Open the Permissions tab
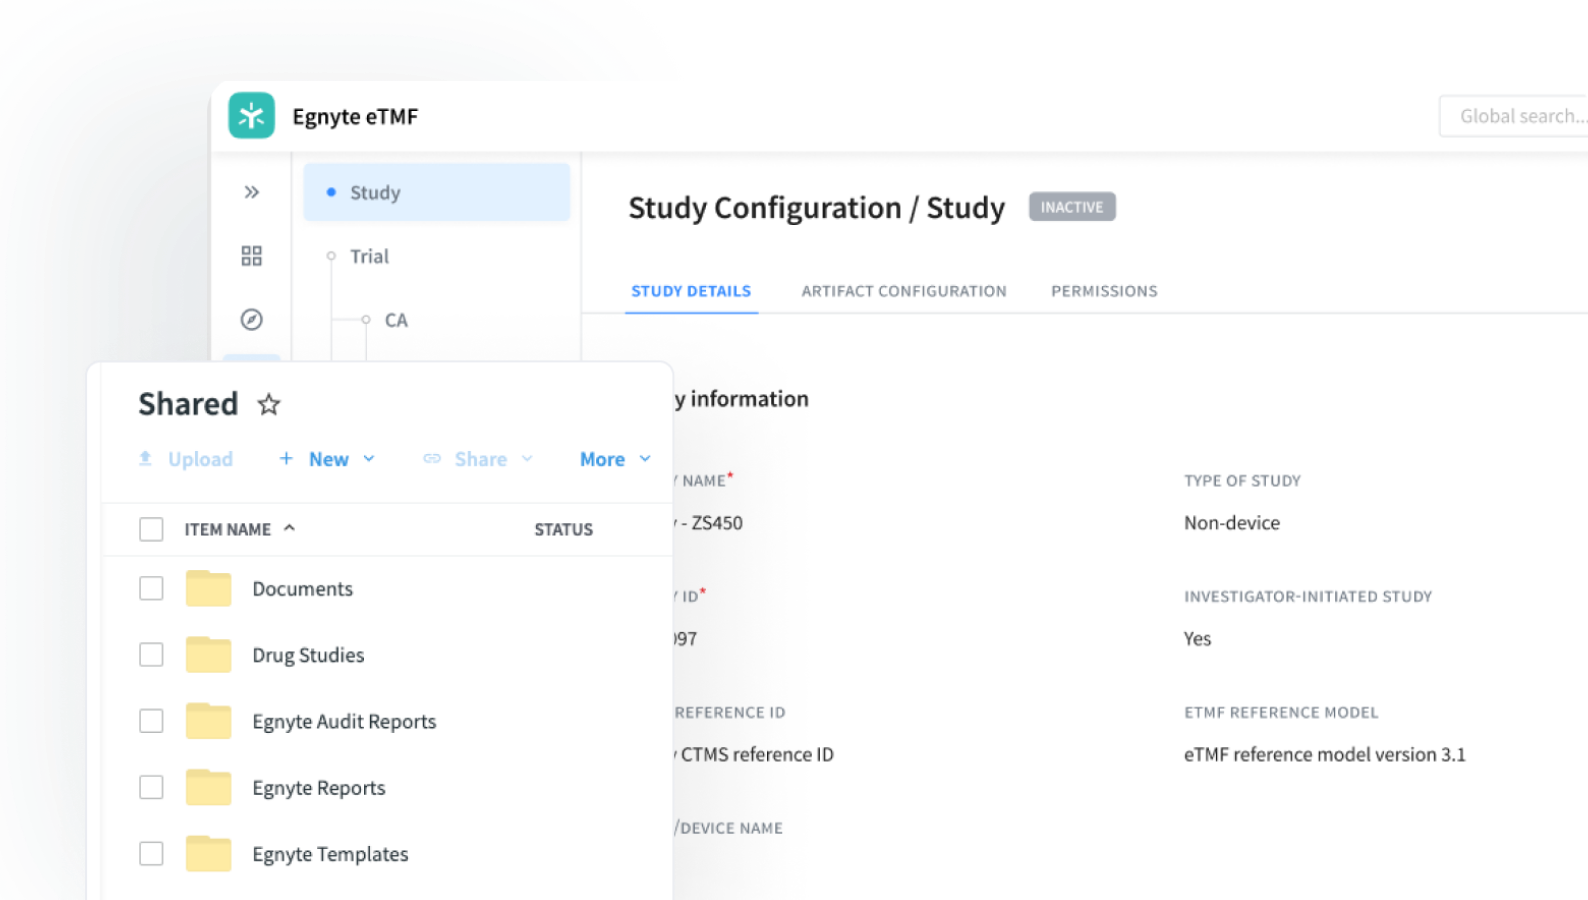This screenshot has height=900, width=1588. click(1104, 291)
